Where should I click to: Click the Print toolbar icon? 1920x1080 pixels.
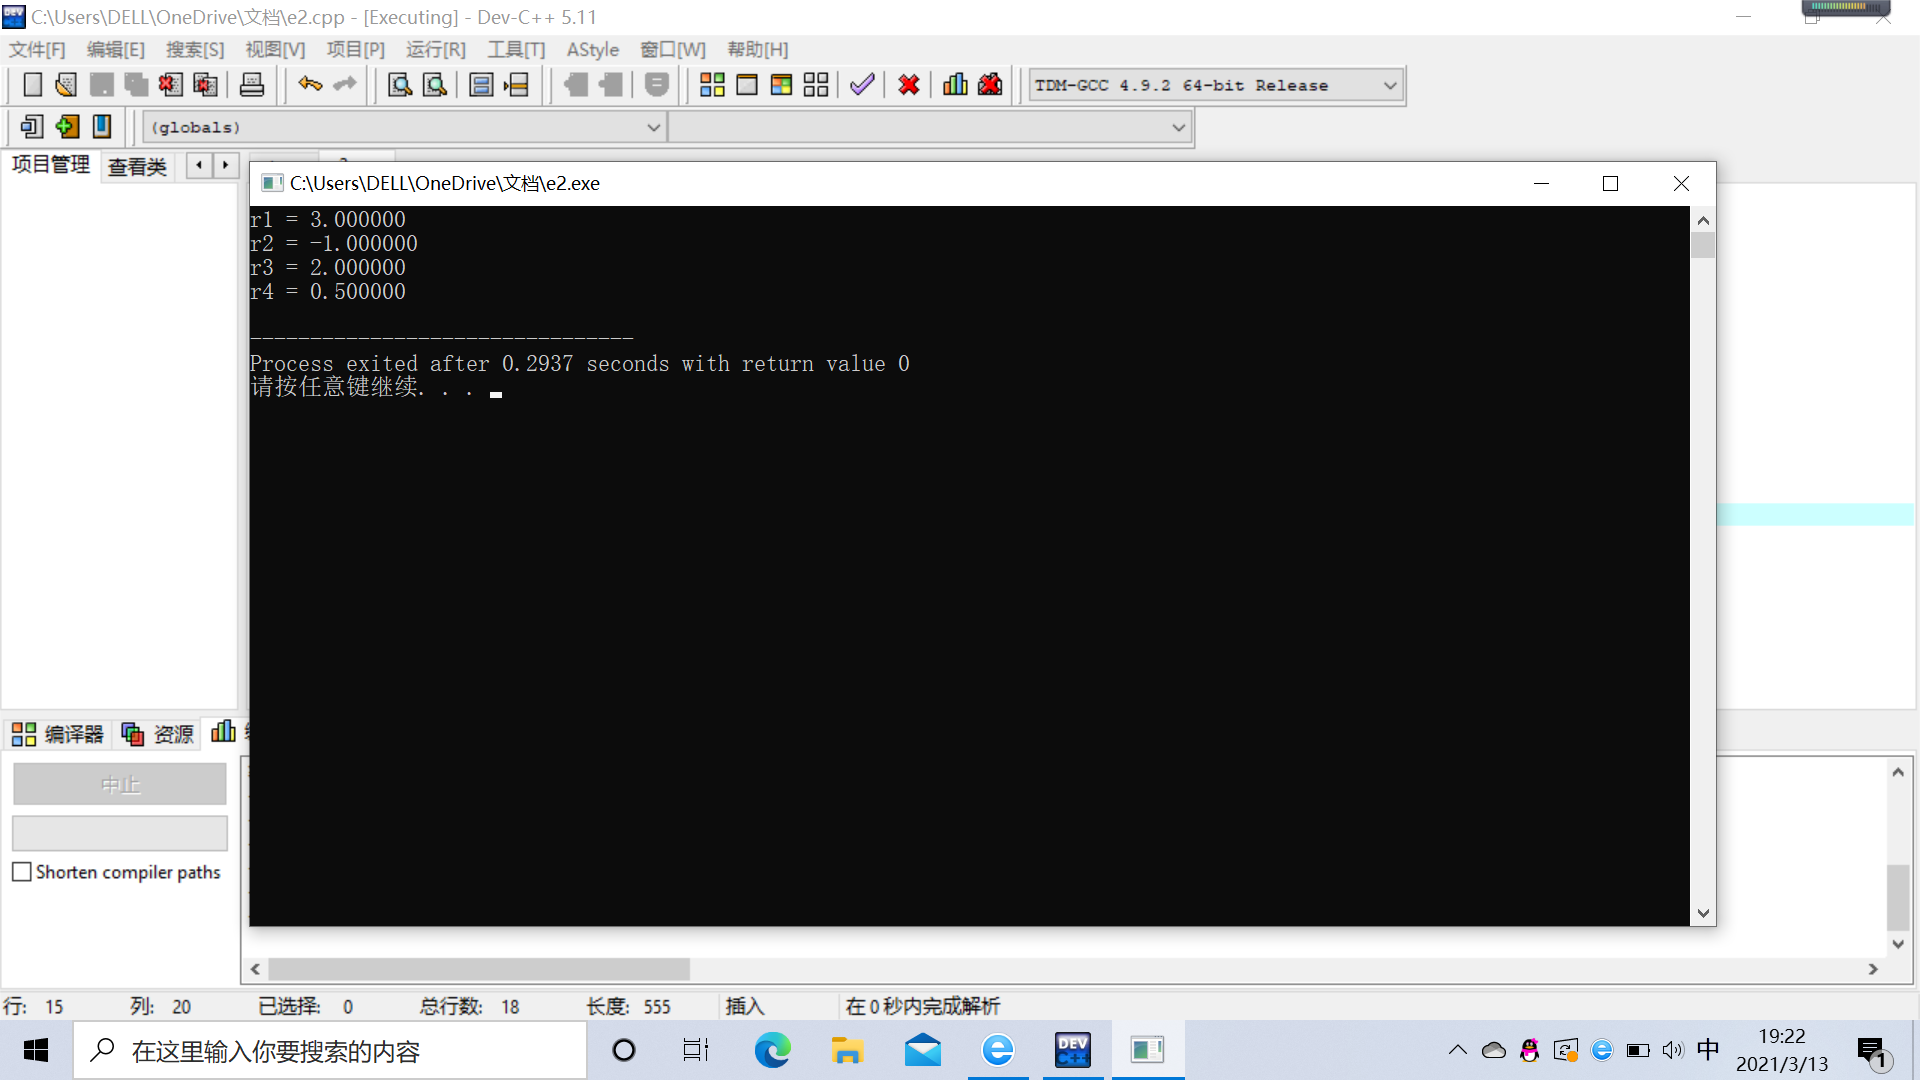pyautogui.click(x=252, y=85)
